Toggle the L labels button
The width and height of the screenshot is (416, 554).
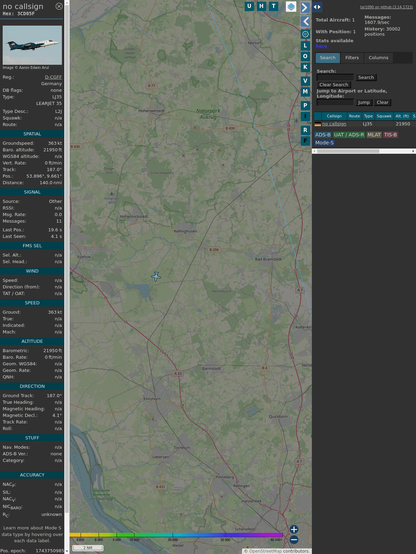pos(305,45)
